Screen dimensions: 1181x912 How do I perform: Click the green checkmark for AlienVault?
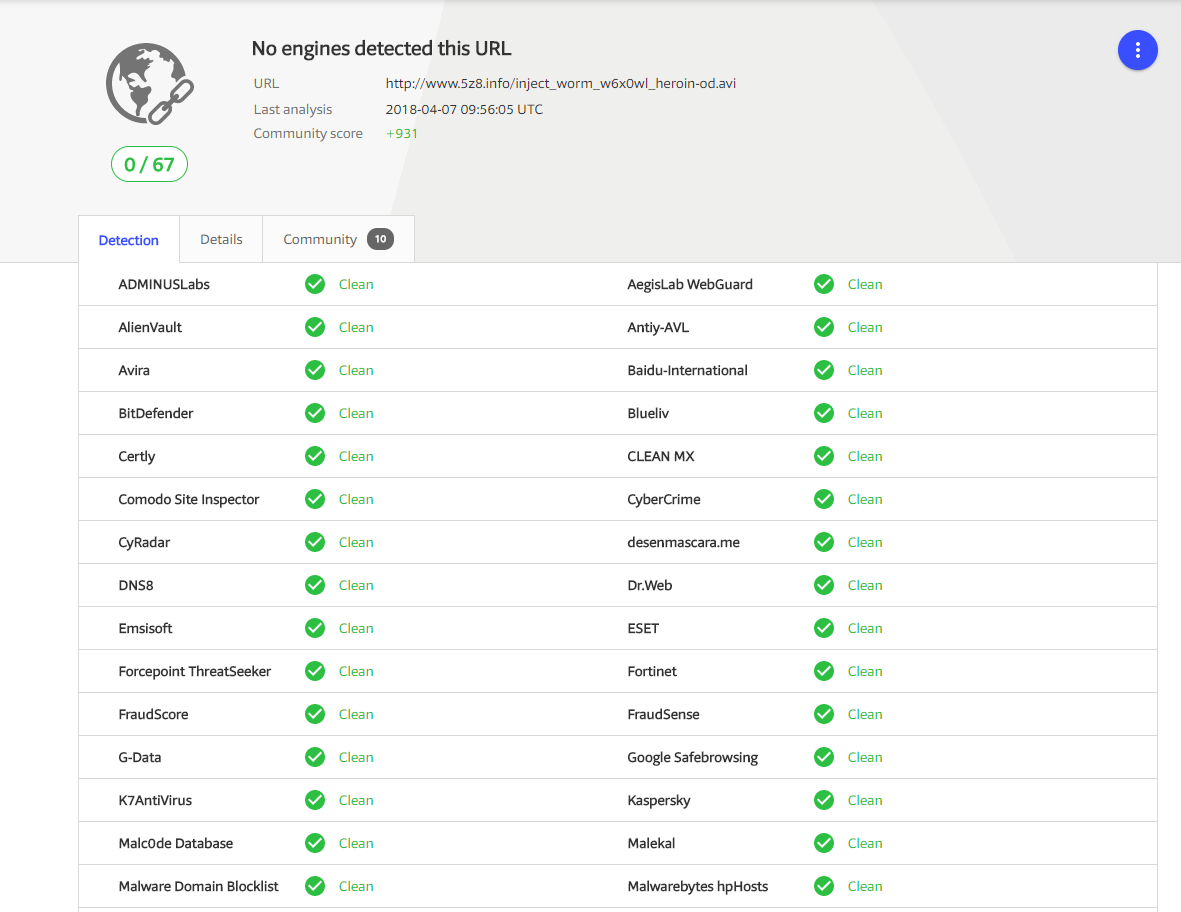315,327
